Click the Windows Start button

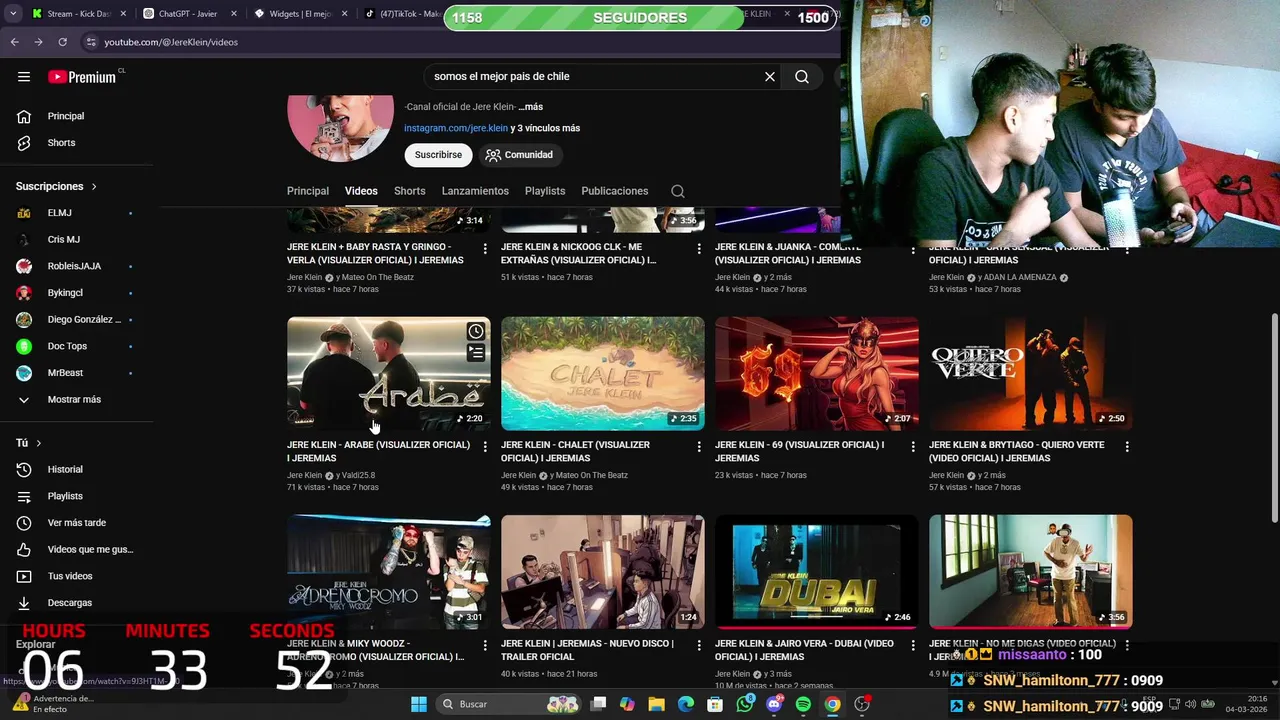coord(418,704)
